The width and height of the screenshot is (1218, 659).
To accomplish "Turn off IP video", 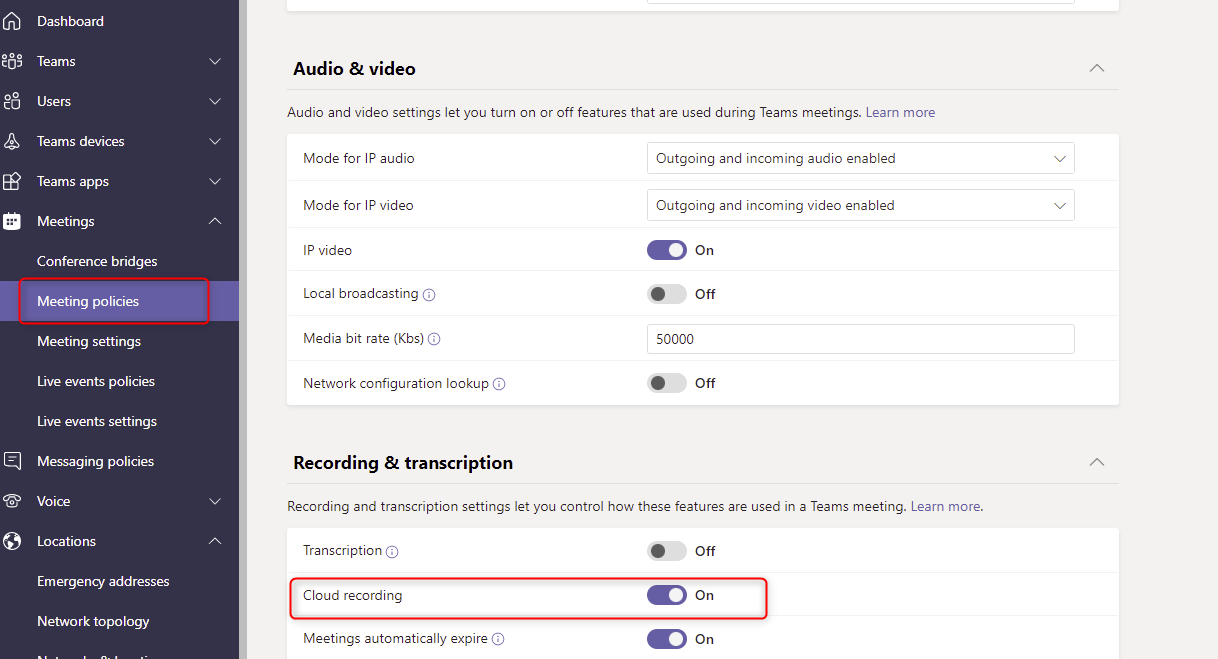I will [667, 250].
